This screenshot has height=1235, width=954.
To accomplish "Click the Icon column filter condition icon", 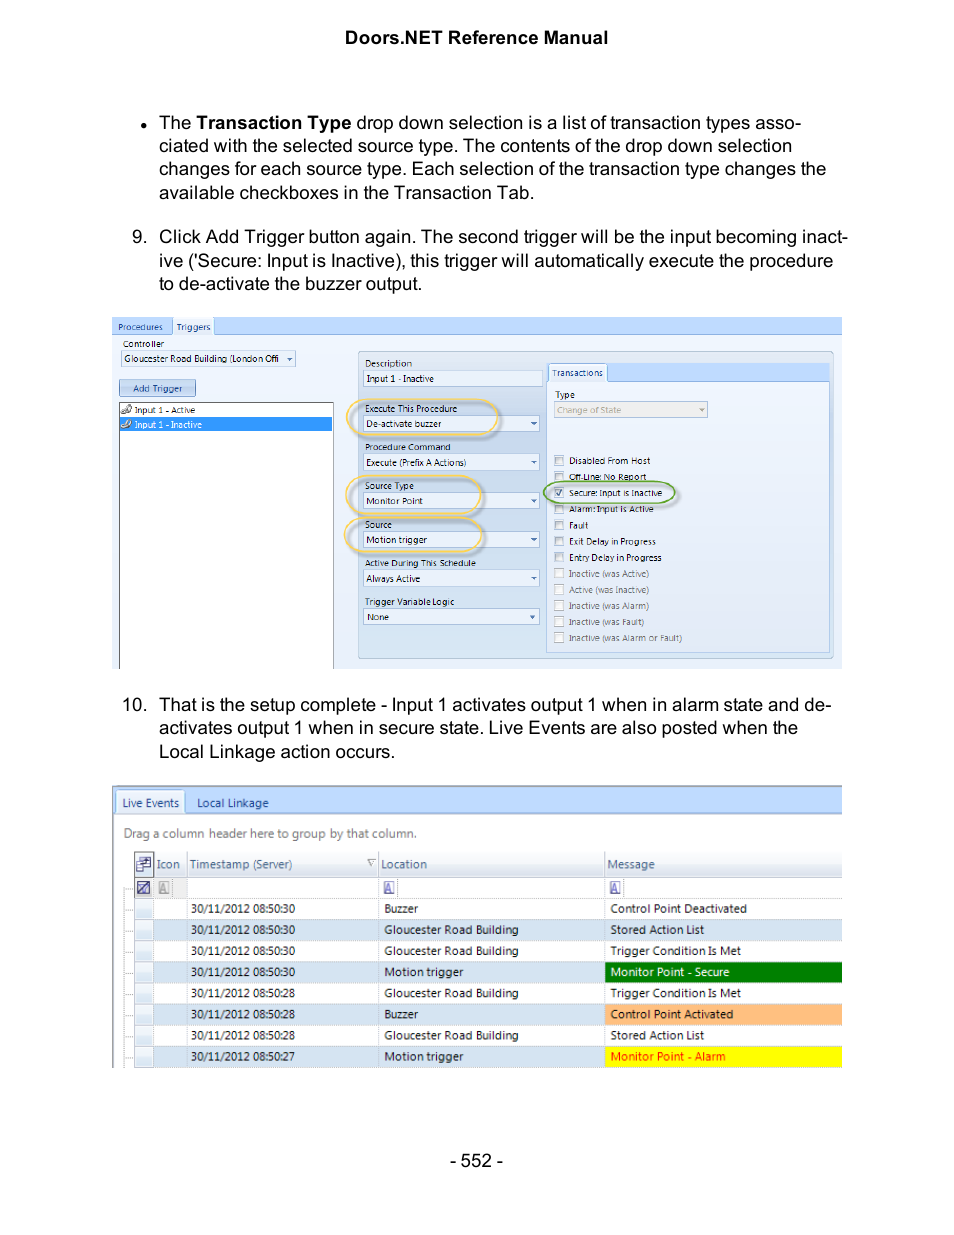I will click(165, 887).
